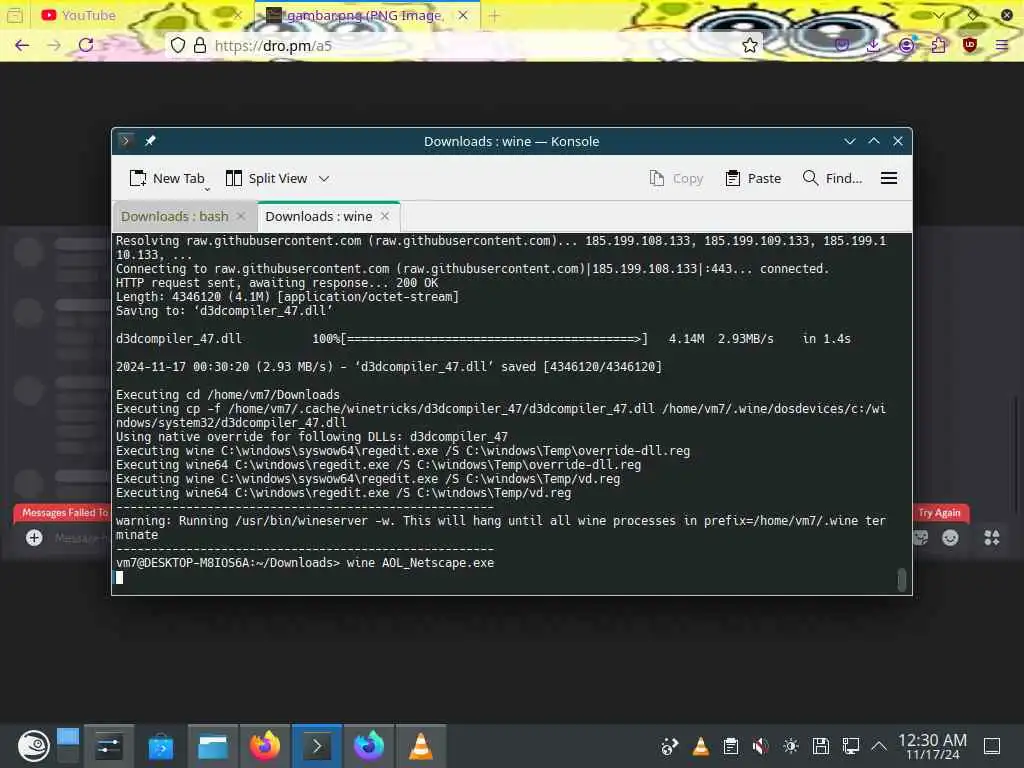
Task: Close the Downloads : bash Konsole tab
Action: click(241, 216)
